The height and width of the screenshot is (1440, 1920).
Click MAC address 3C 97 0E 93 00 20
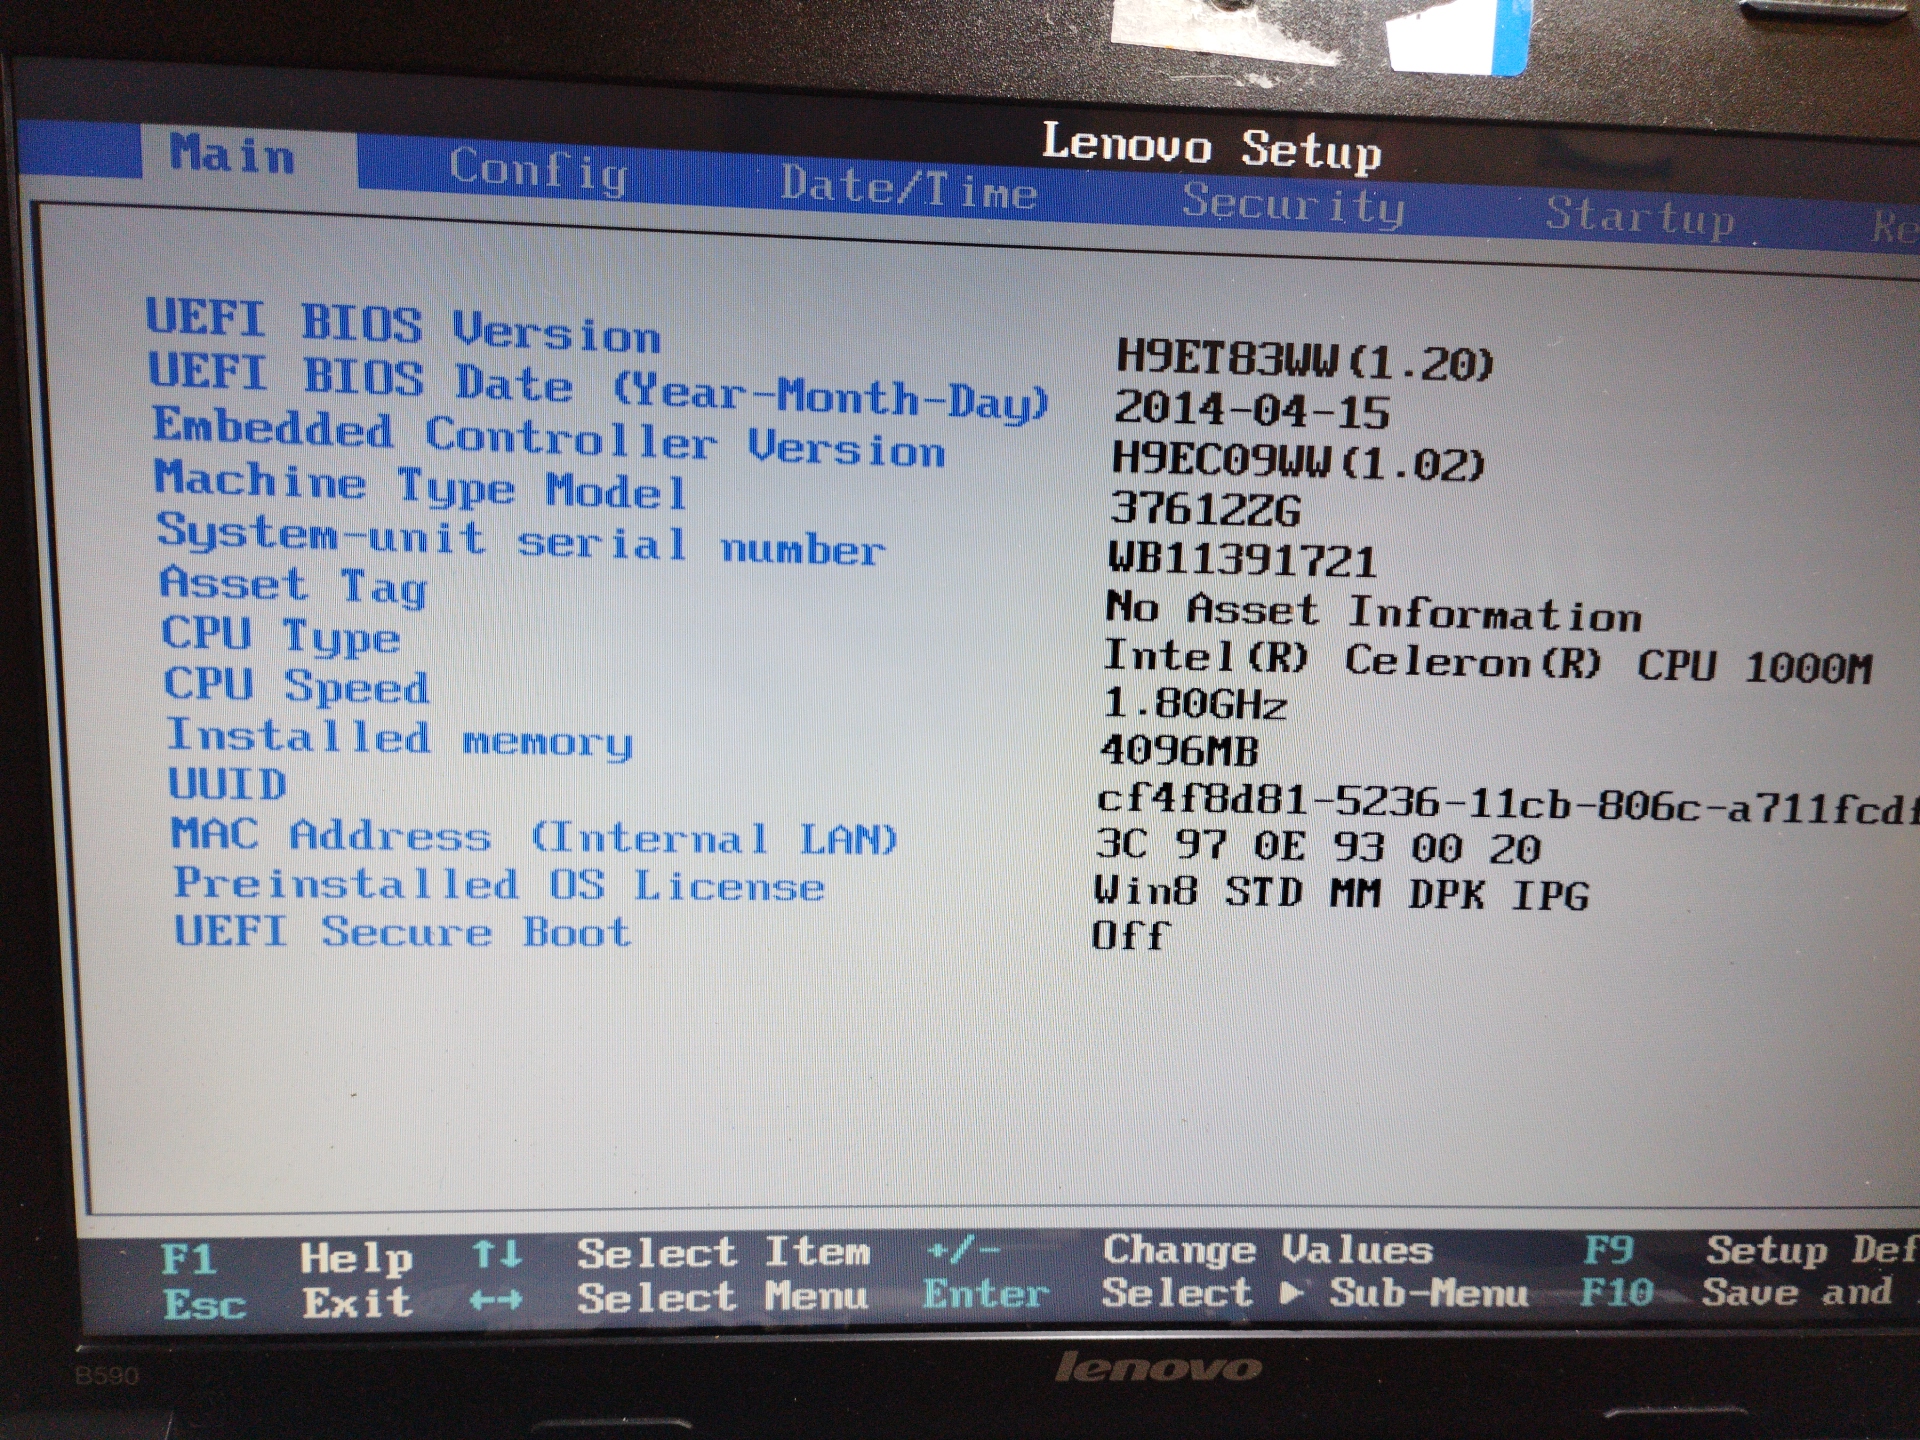[1318, 847]
